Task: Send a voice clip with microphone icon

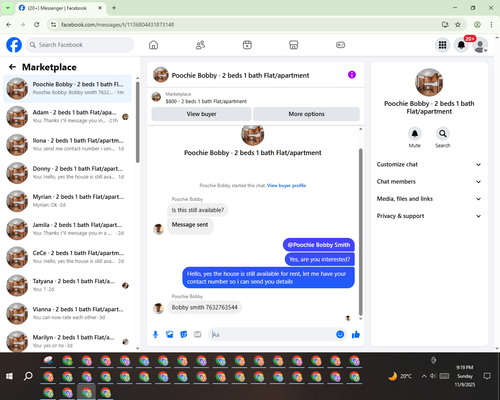Action: coord(155,334)
